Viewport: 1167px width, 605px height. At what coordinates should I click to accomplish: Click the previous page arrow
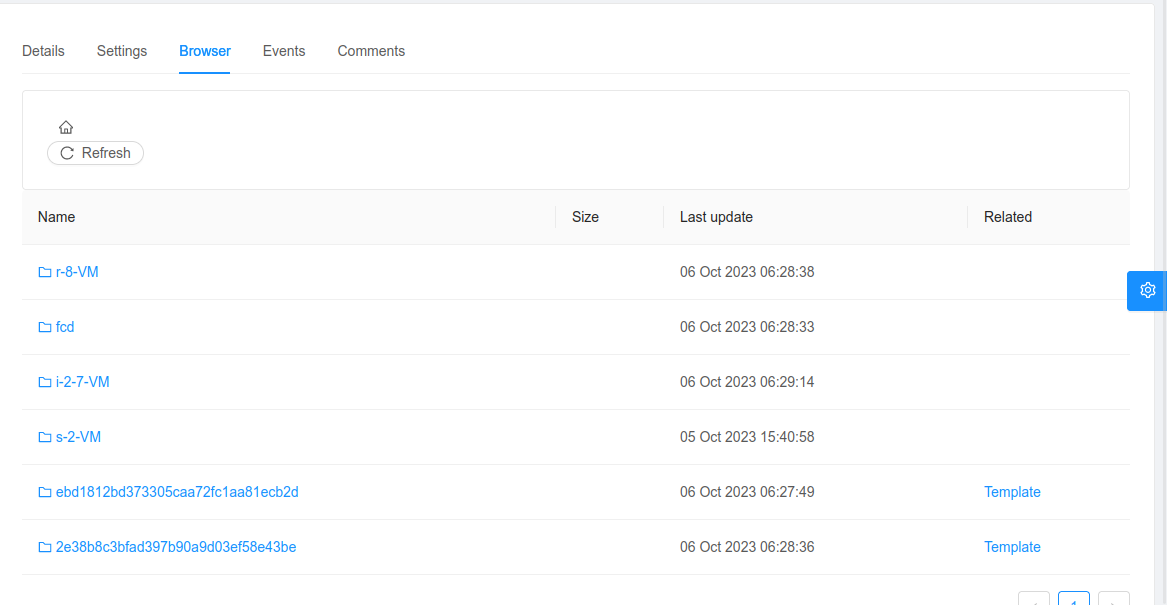click(x=1034, y=600)
